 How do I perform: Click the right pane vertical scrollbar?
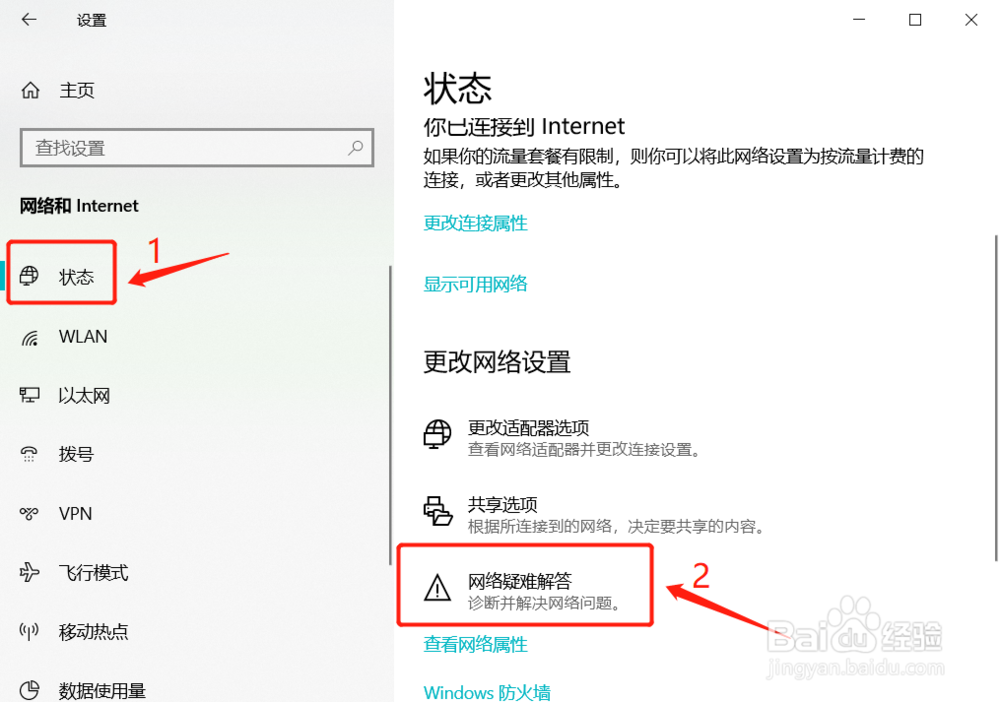pos(996,399)
